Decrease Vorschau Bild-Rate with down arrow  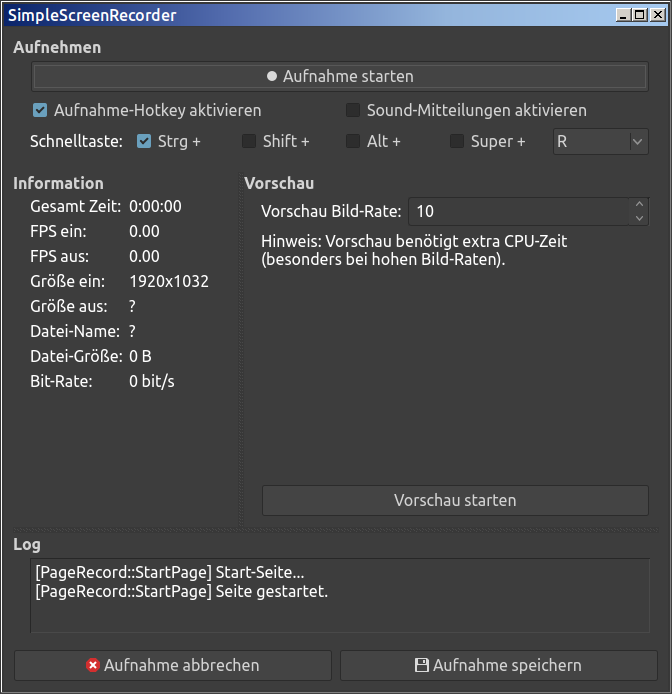pyautogui.click(x=639, y=218)
